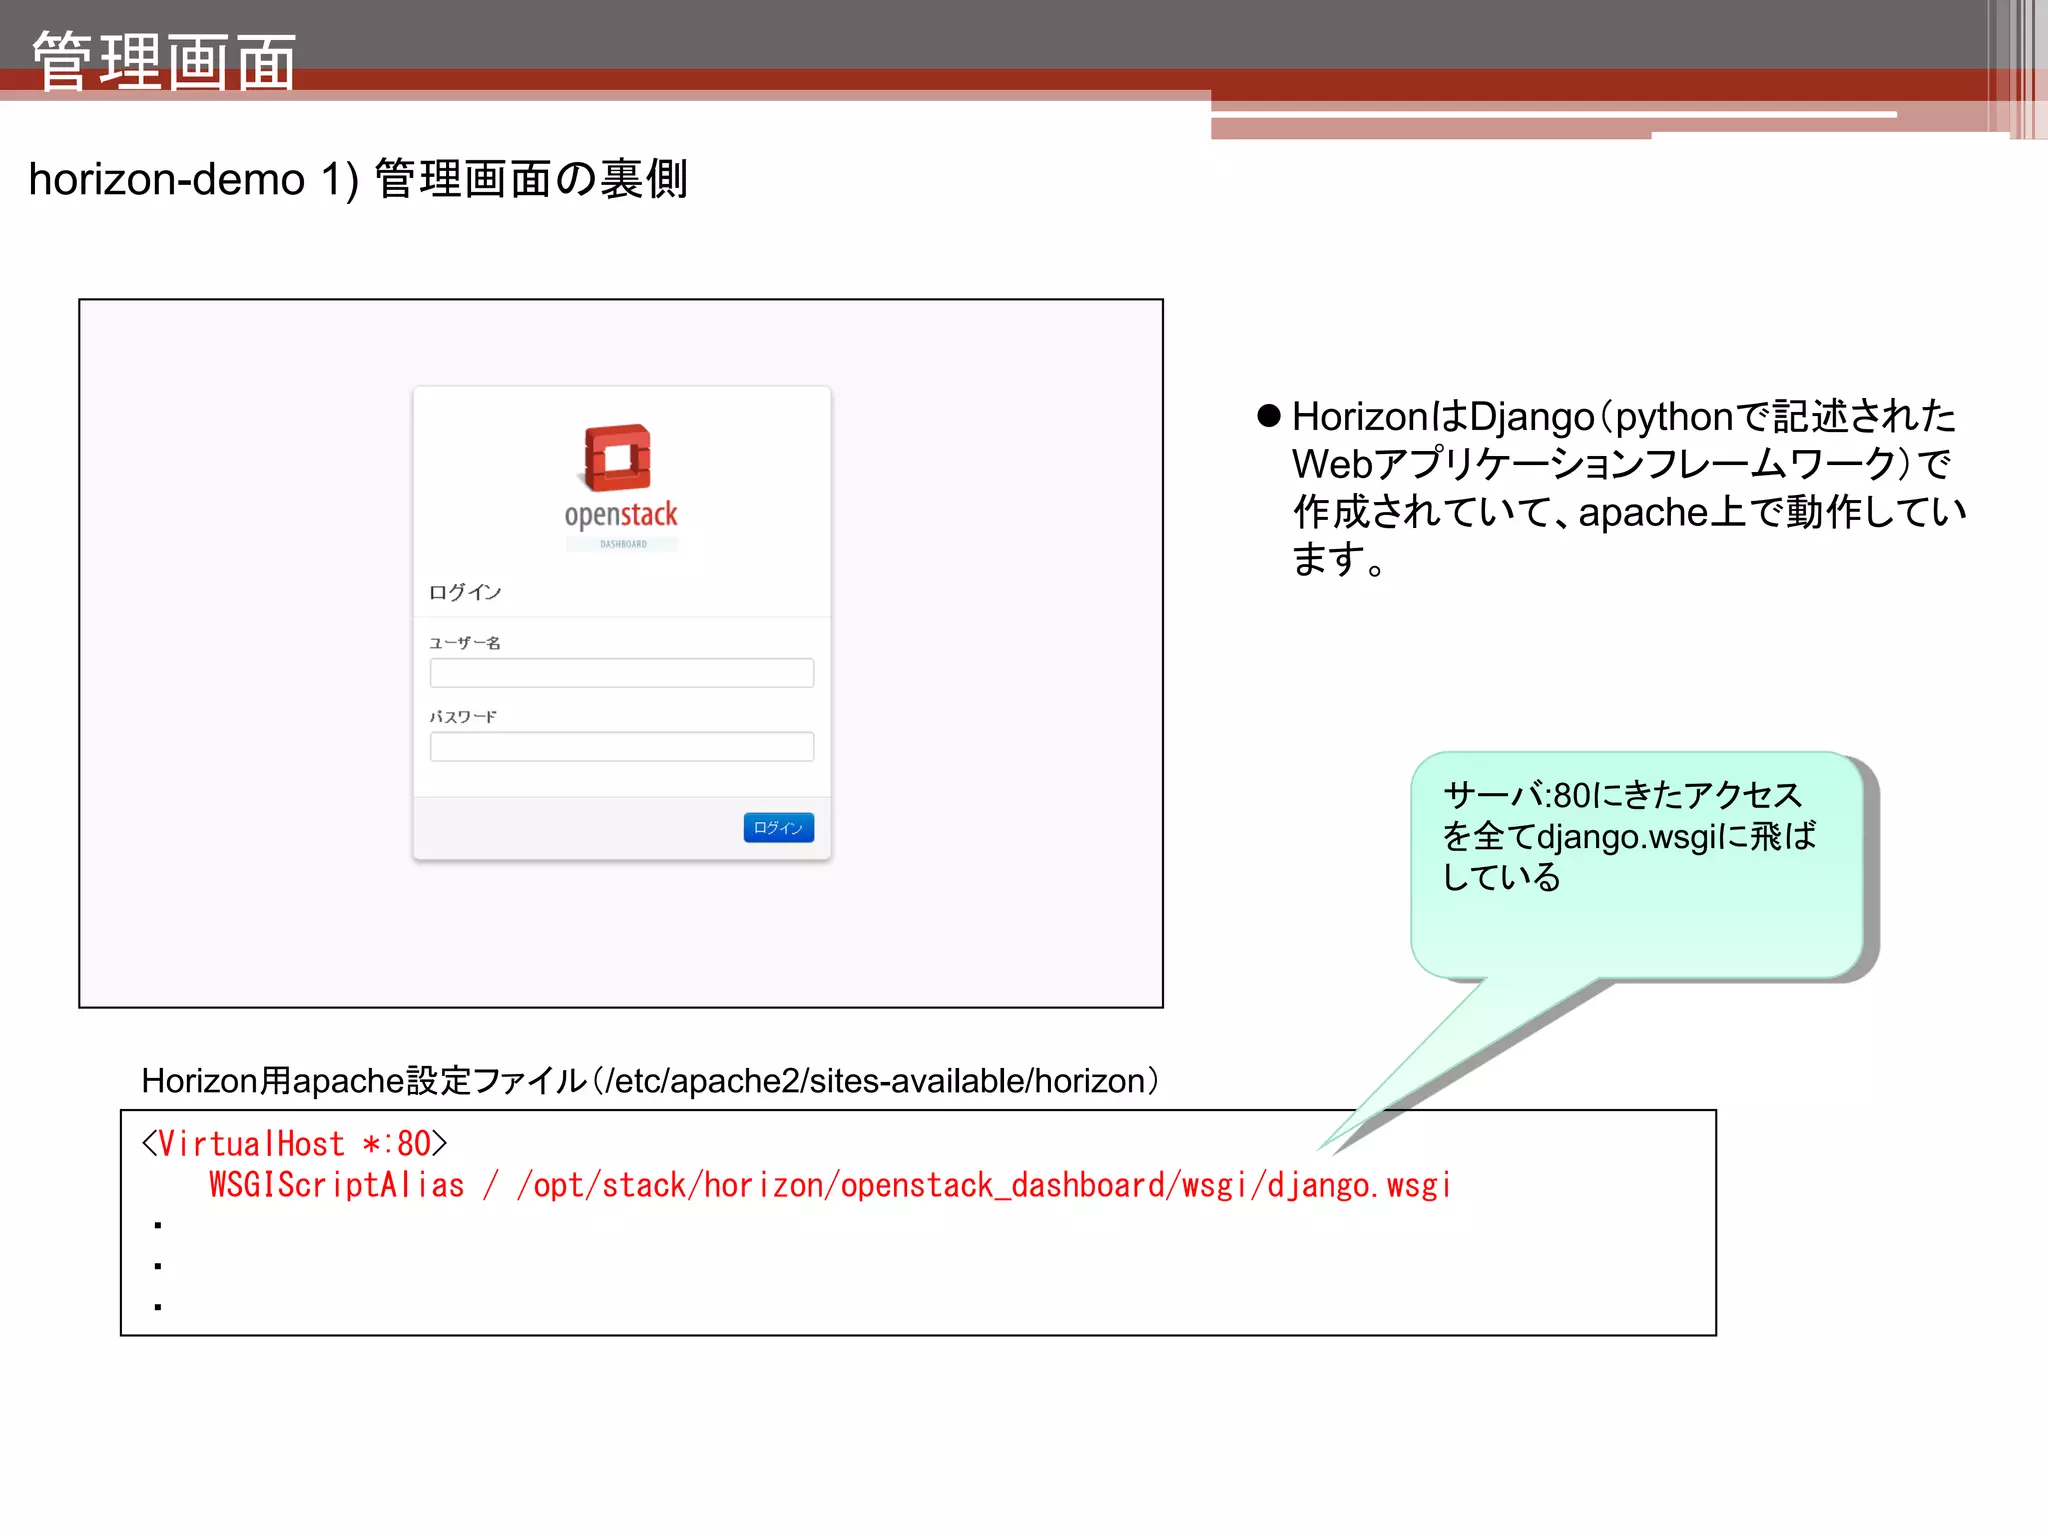Click the 管理画面 slide title
This screenshot has height=1536, width=2048.
pos(164,60)
